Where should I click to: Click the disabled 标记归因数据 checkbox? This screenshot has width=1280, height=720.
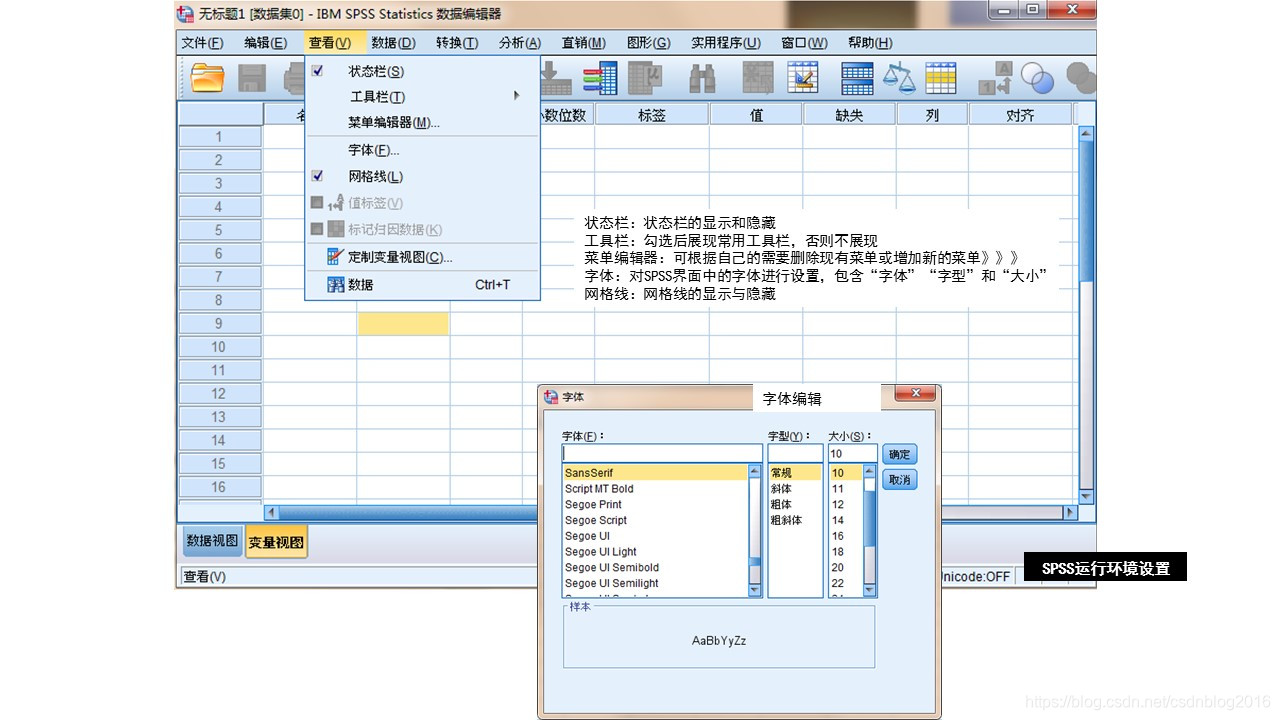coord(317,229)
